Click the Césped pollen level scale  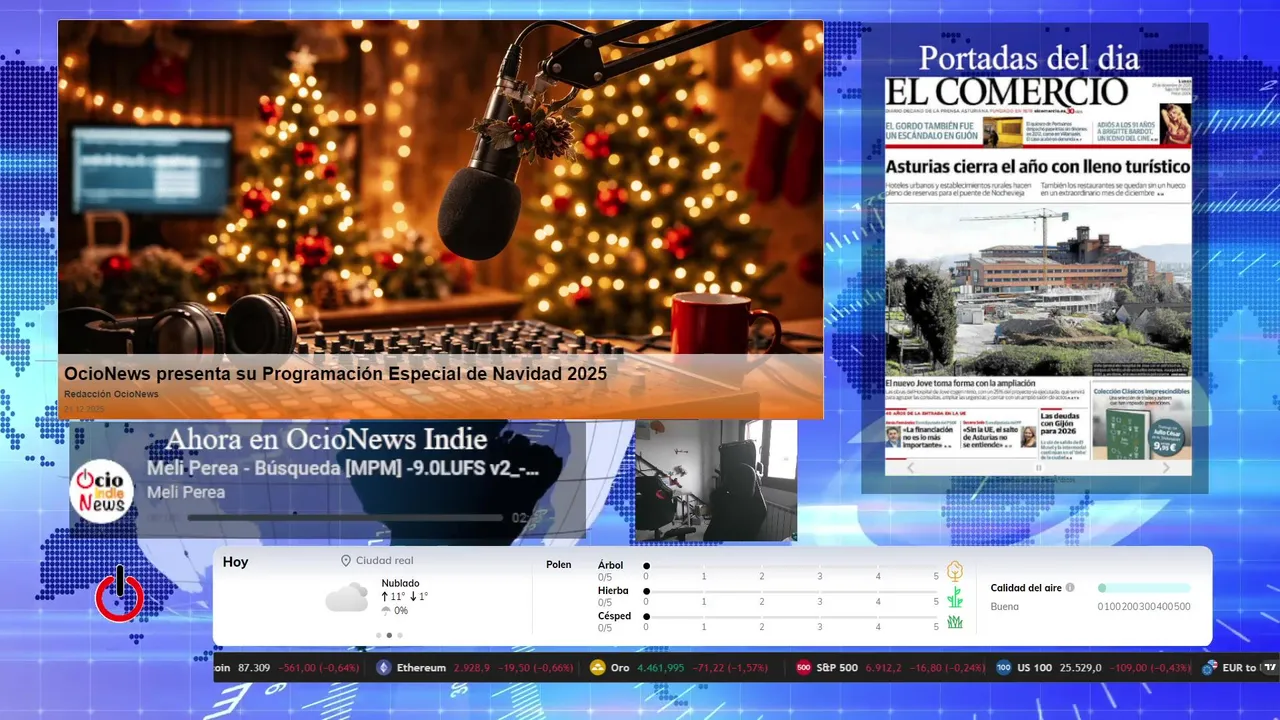792,621
